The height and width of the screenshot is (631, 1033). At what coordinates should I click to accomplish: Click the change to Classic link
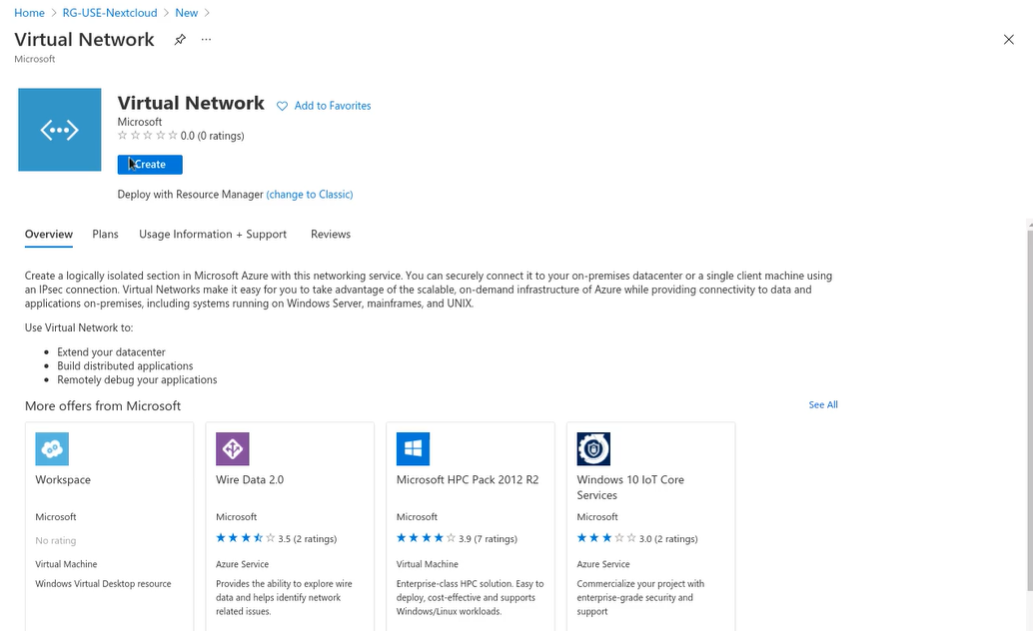[310, 194]
